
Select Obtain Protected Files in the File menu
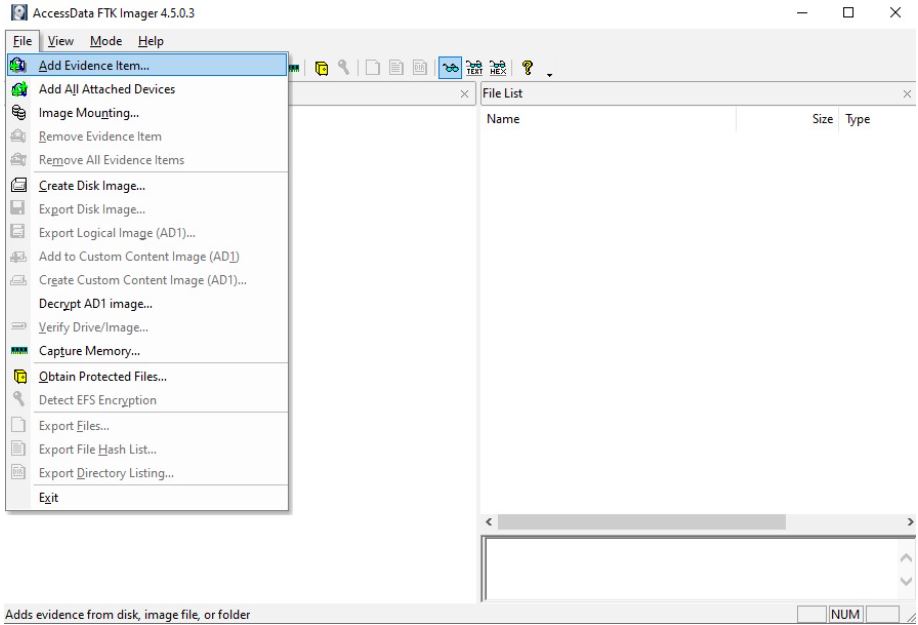pos(147,376)
